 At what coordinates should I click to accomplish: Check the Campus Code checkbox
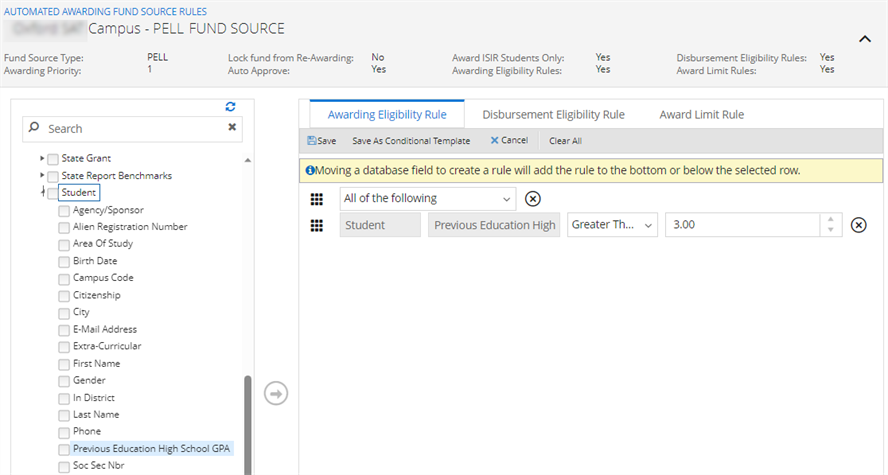click(x=64, y=279)
